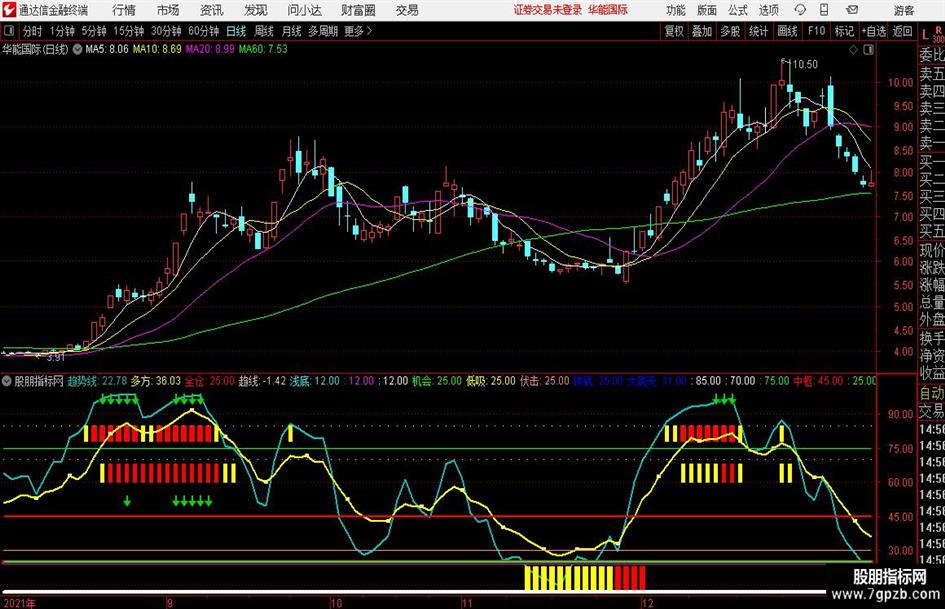Click the month 12 marker on the time axis
Screen dimensions: 945x609
click(647, 603)
